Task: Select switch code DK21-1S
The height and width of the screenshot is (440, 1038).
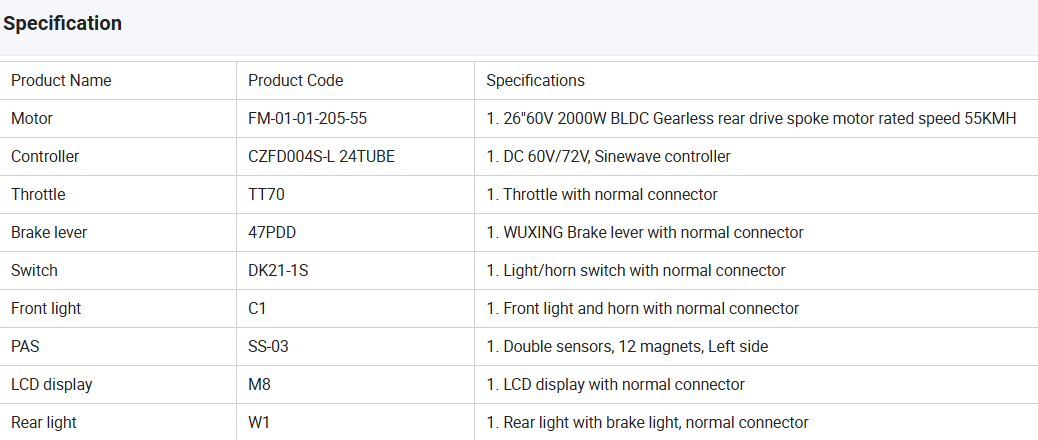Action: coord(277,271)
